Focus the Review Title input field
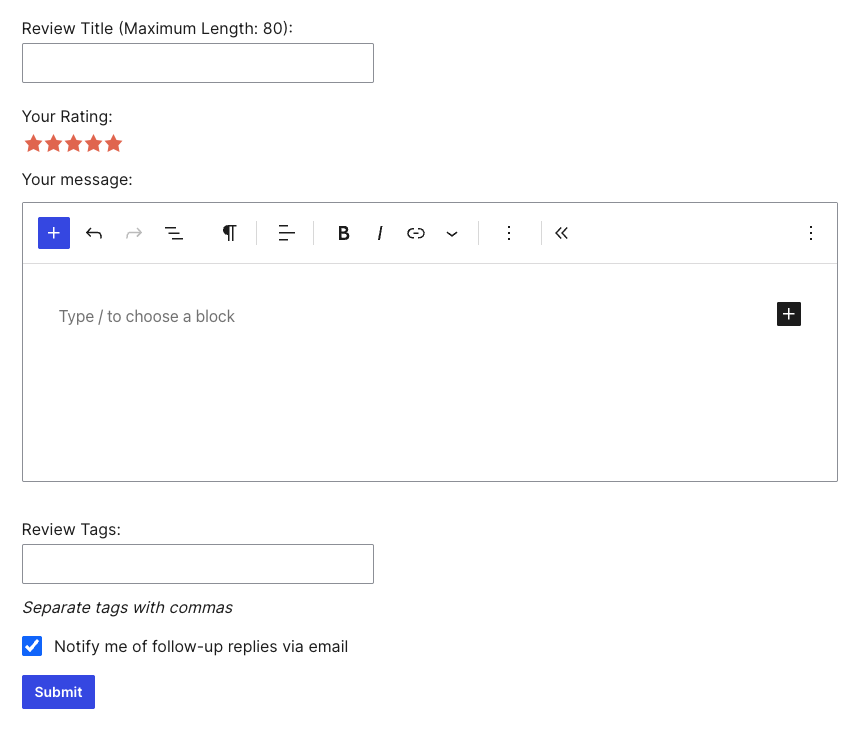This screenshot has height=730, width=862. [198, 63]
